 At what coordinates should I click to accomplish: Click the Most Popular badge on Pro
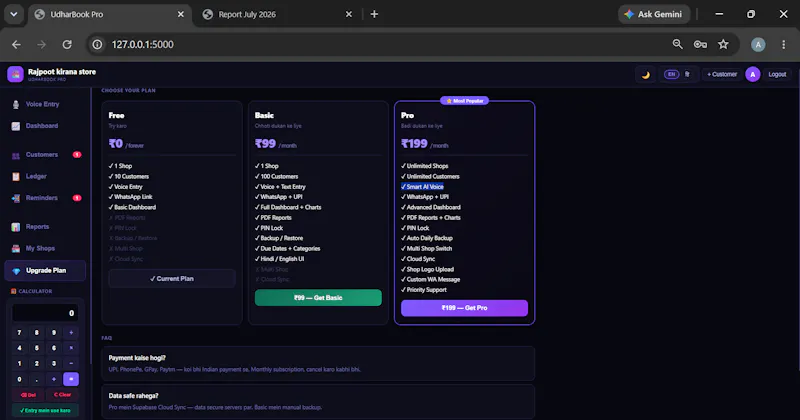pyautogui.click(x=465, y=101)
